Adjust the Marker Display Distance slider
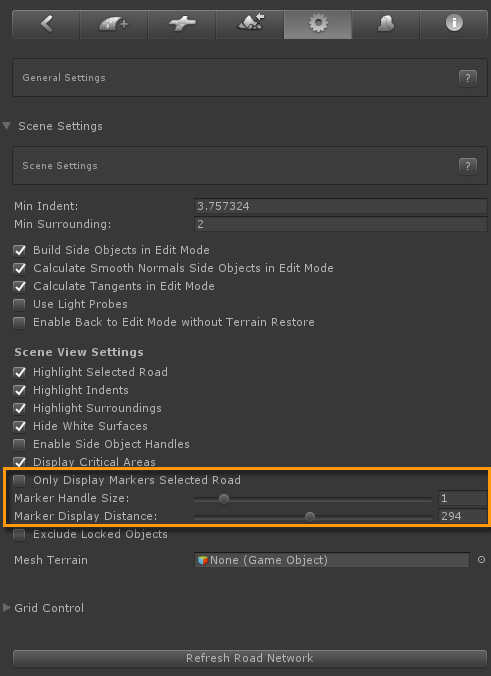The height and width of the screenshot is (676, 491). [x=313, y=516]
